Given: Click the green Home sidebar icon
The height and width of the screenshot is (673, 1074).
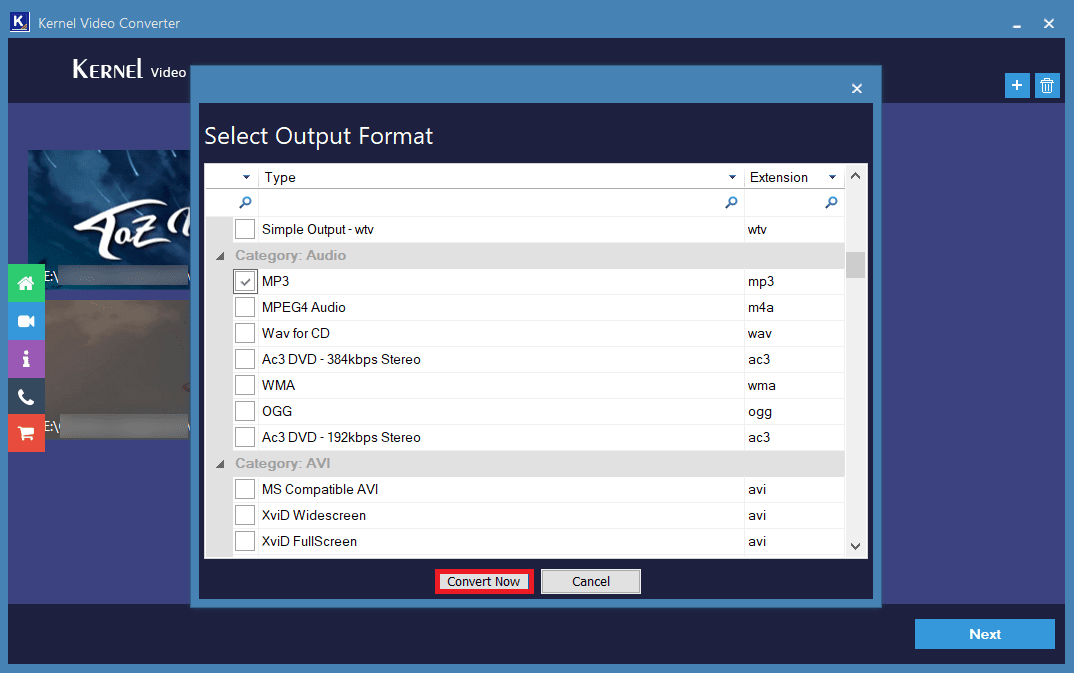Looking at the screenshot, I should click(26, 283).
